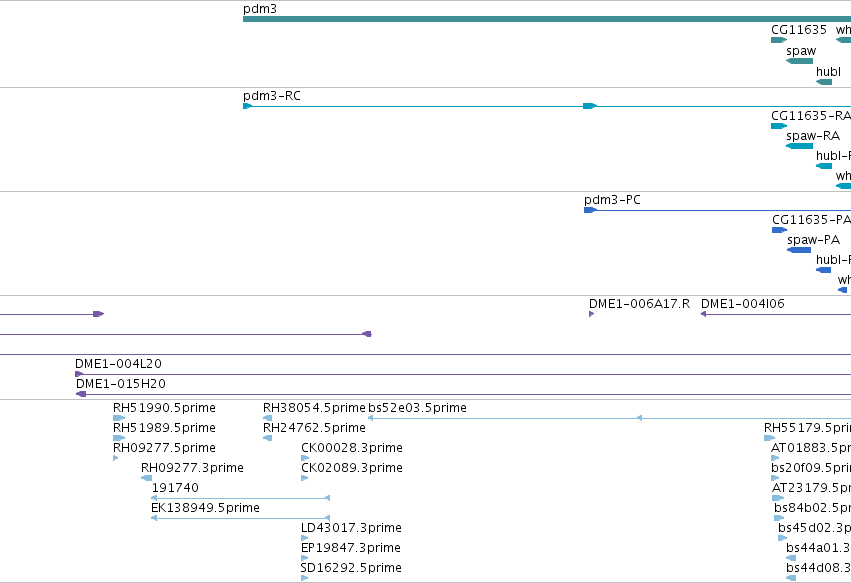Click the pdm3-RC transcript label

(271, 96)
